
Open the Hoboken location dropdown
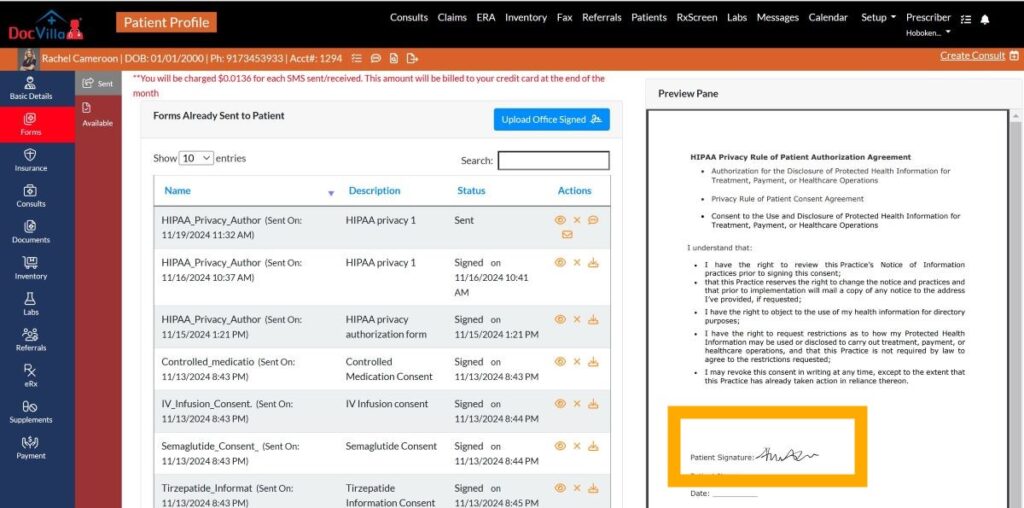click(928, 33)
